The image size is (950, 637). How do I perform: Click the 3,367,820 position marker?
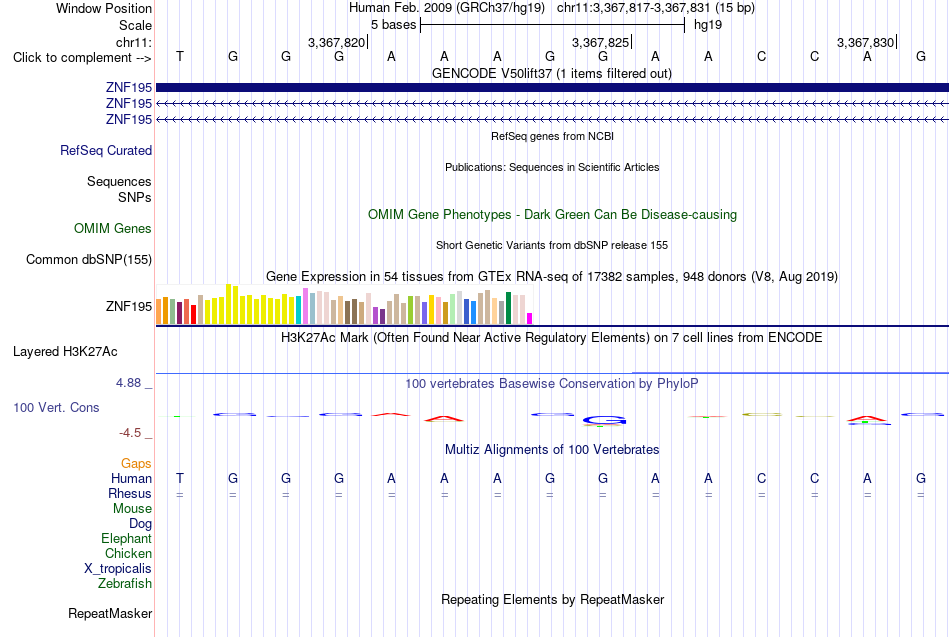click(x=336, y=42)
